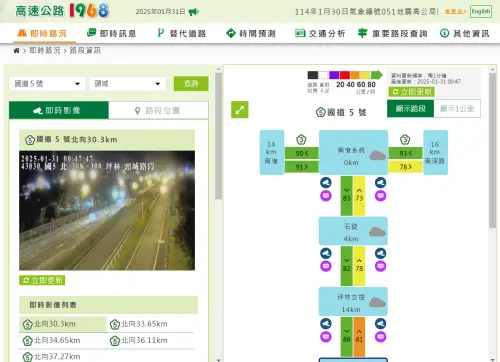Click 即時路況 breadcrumb link

tap(45, 51)
